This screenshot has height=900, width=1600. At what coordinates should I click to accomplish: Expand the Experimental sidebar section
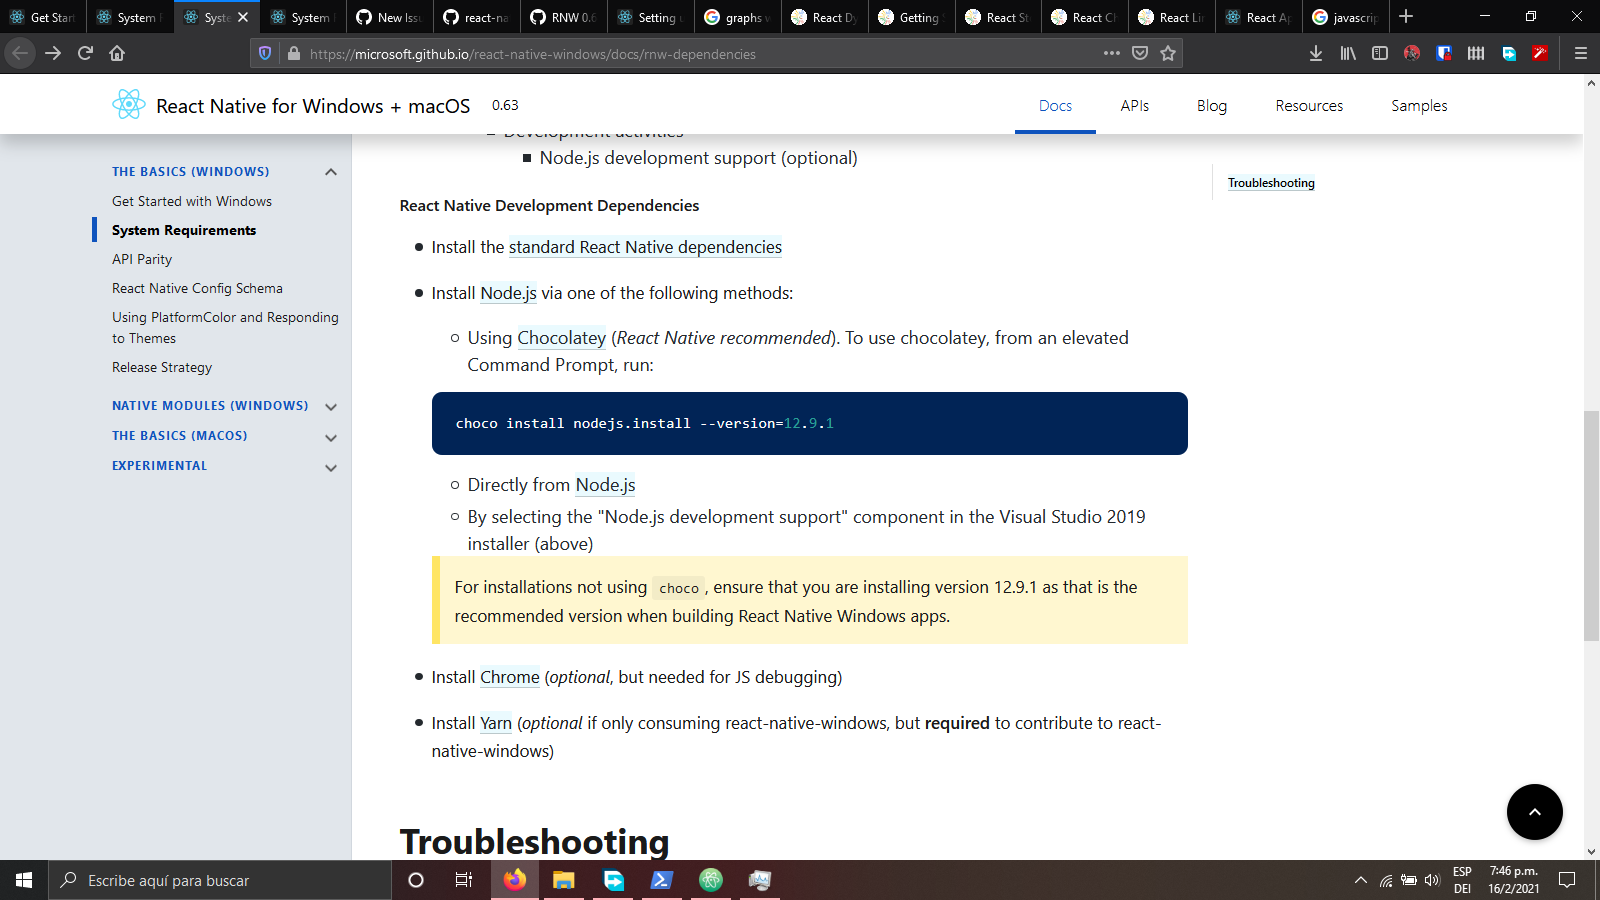coord(331,467)
